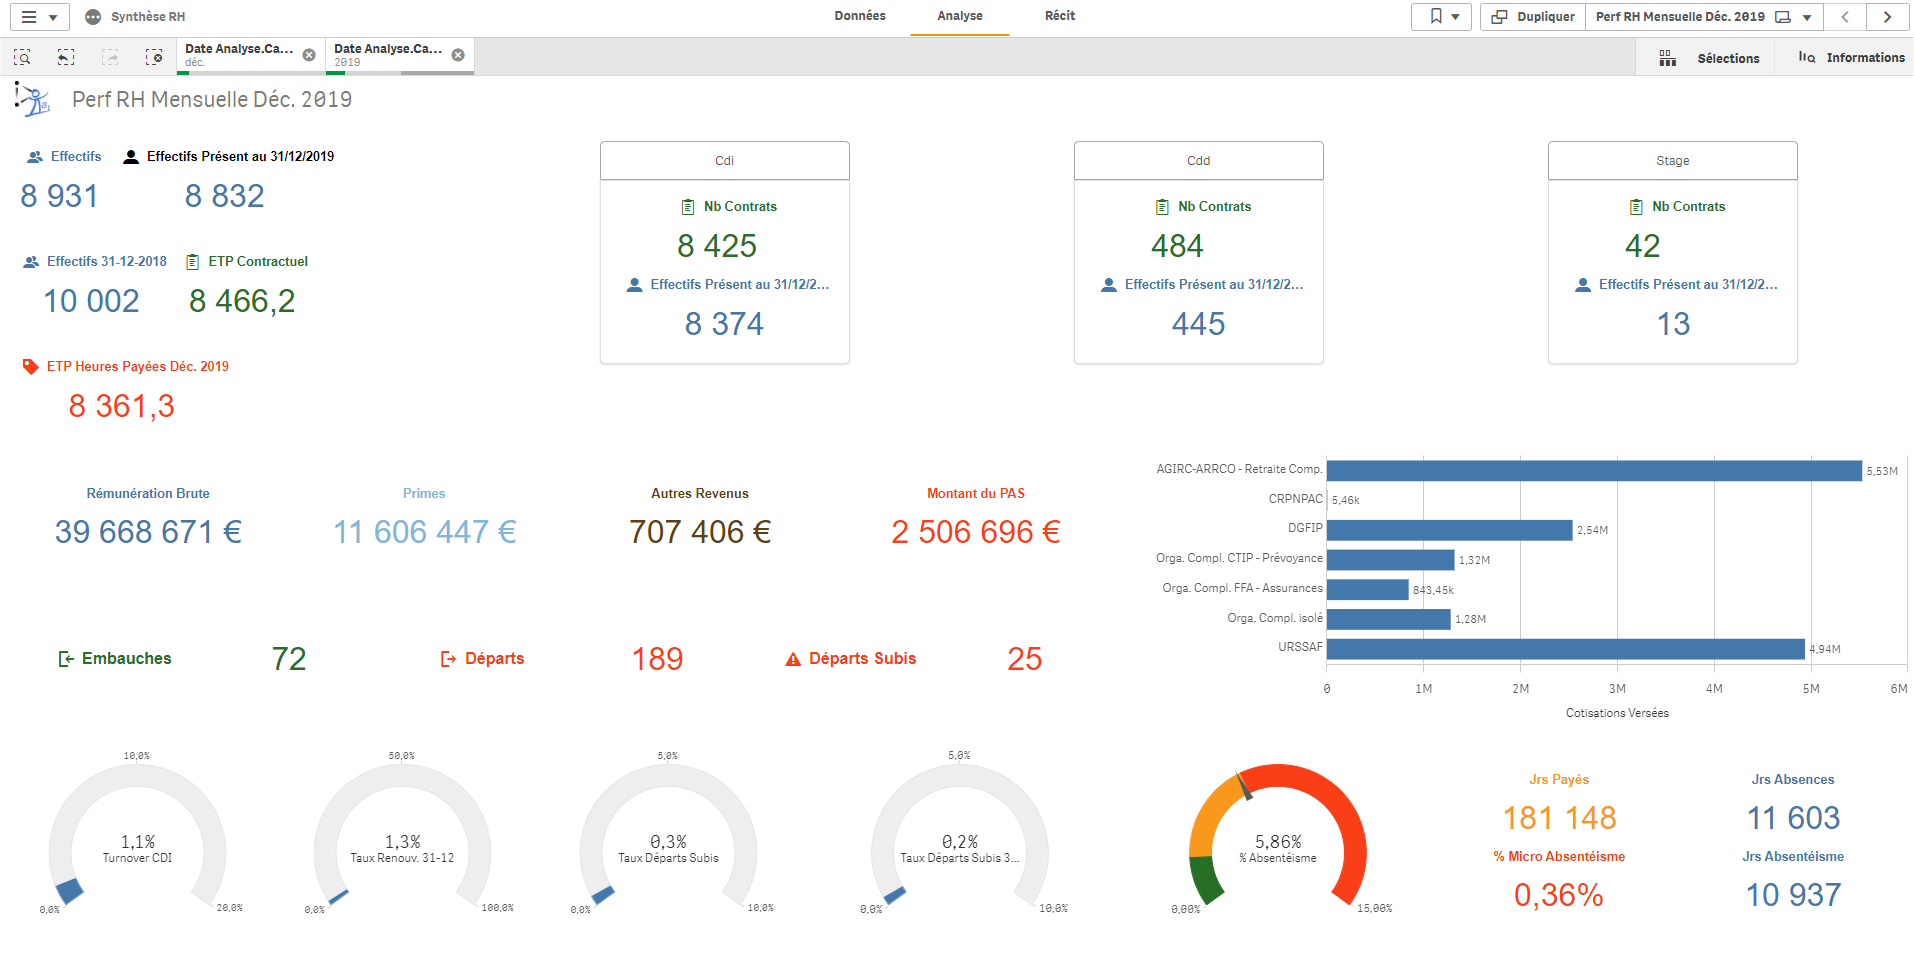This screenshot has width=1914, height=960.
Task: Go to the previous sheet arrow
Action: pyautogui.click(x=1845, y=17)
